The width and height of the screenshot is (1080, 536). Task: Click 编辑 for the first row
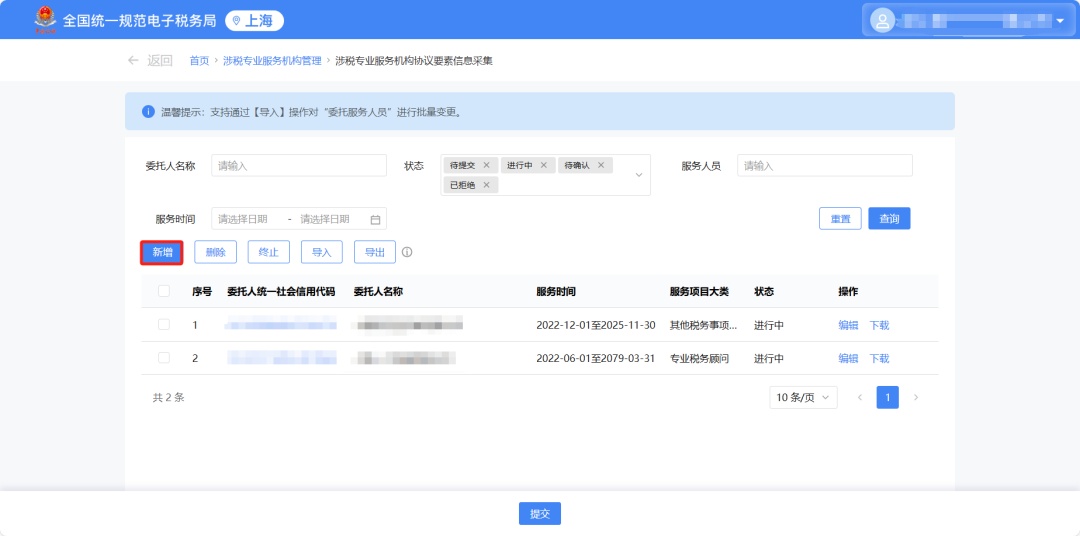coord(848,325)
